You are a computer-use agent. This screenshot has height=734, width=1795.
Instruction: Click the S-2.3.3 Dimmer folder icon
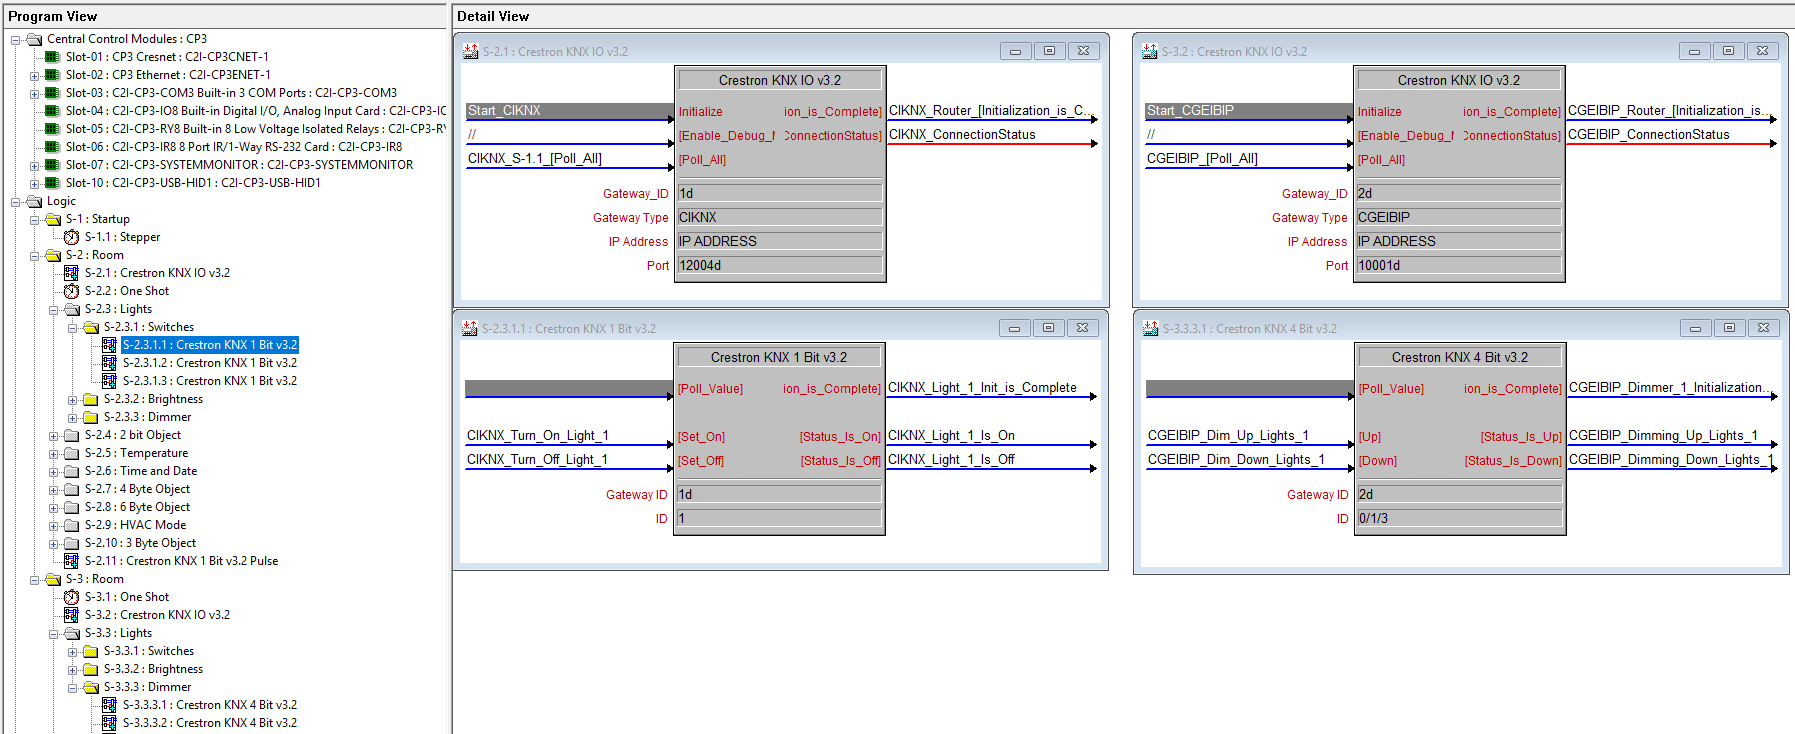click(91, 417)
